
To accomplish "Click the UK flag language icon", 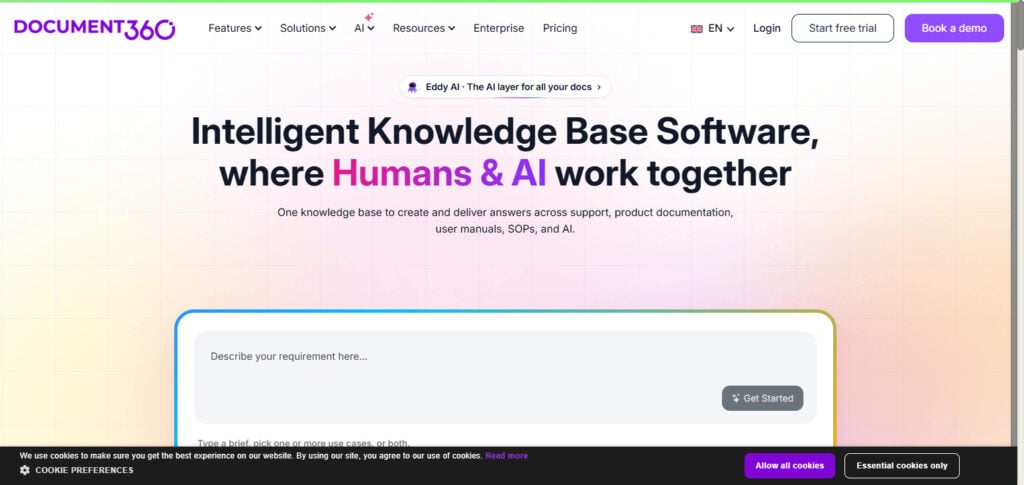I will click(x=696, y=29).
